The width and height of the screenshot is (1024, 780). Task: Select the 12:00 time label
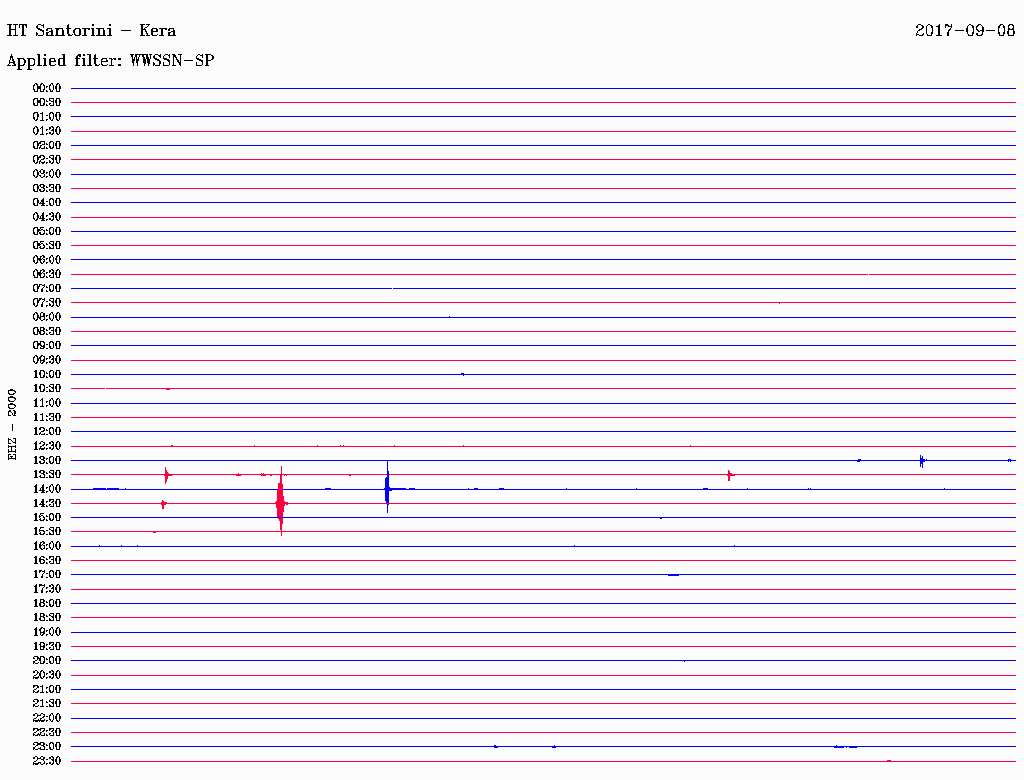click(47, 432)
